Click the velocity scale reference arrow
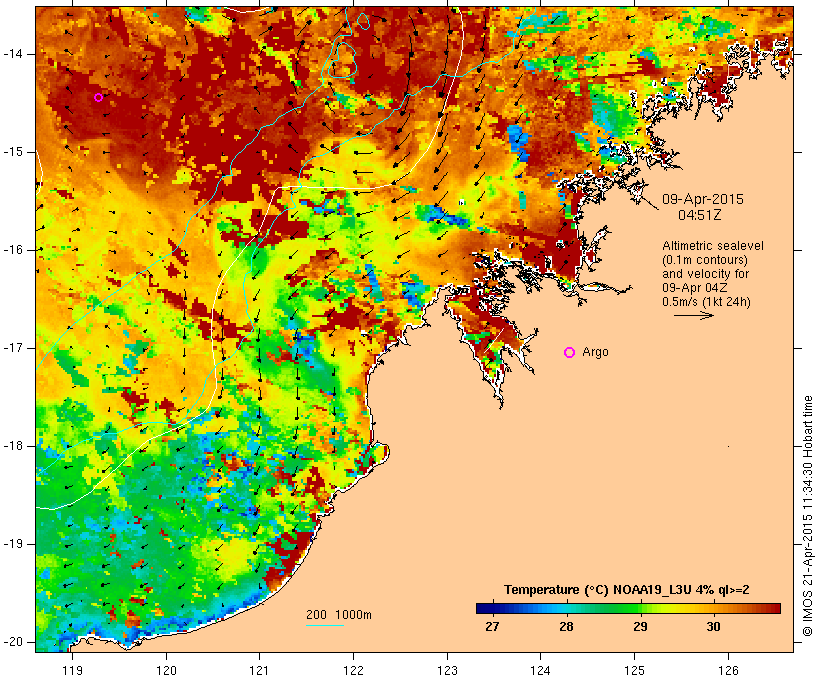820x680 pixels. coord(693,315)
